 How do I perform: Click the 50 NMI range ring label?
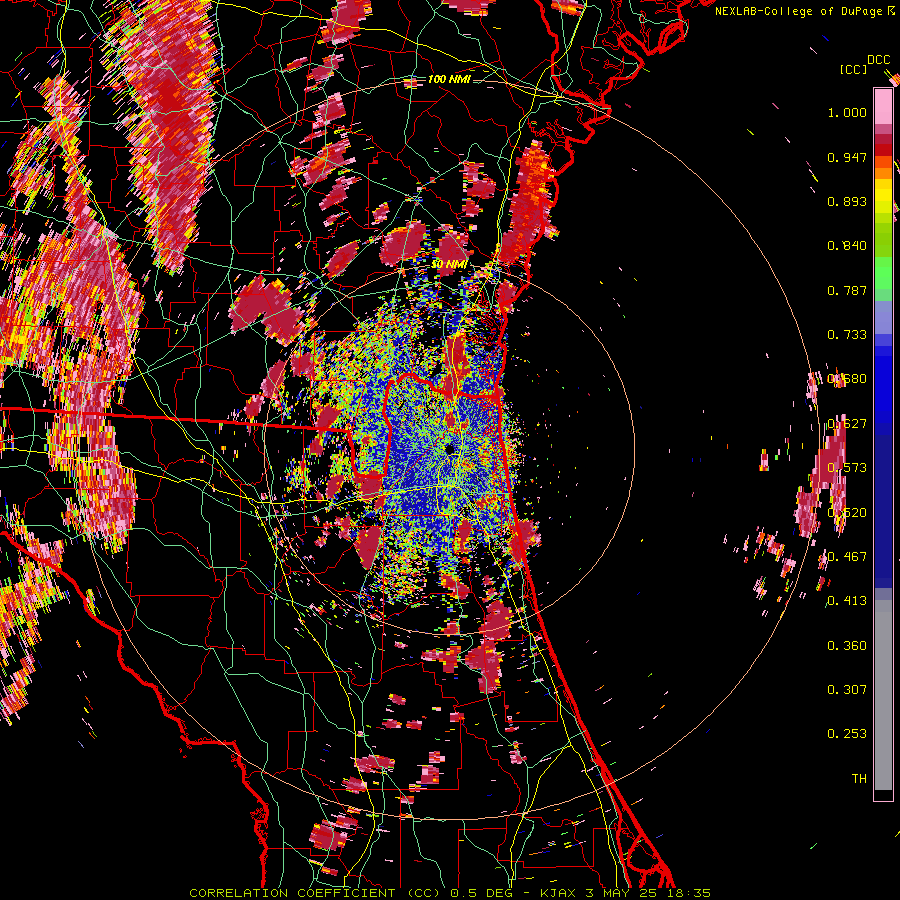point(449,264)
